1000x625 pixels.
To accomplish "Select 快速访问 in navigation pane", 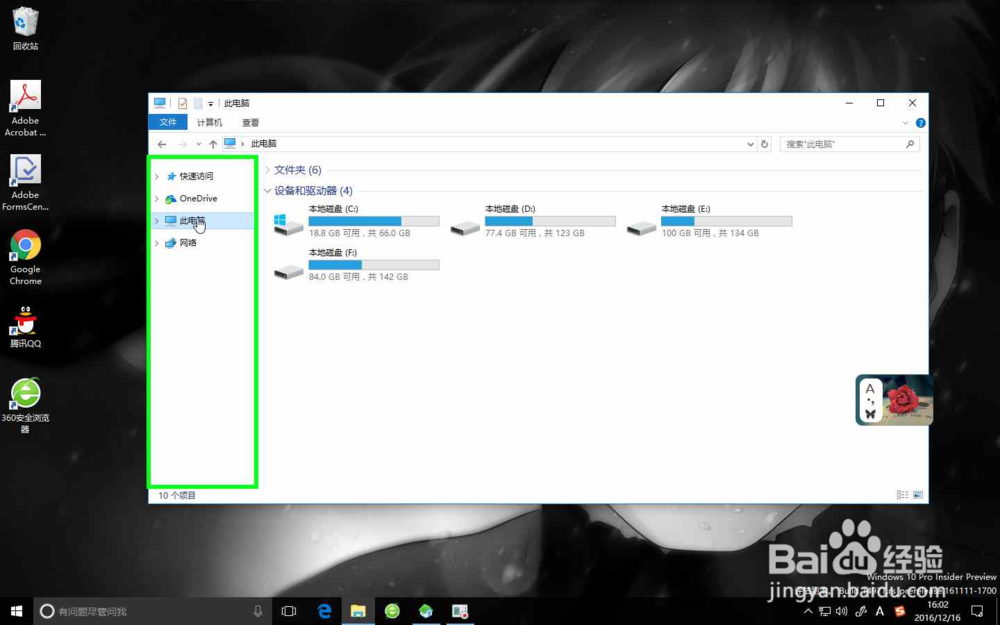I will coord(196,176).
